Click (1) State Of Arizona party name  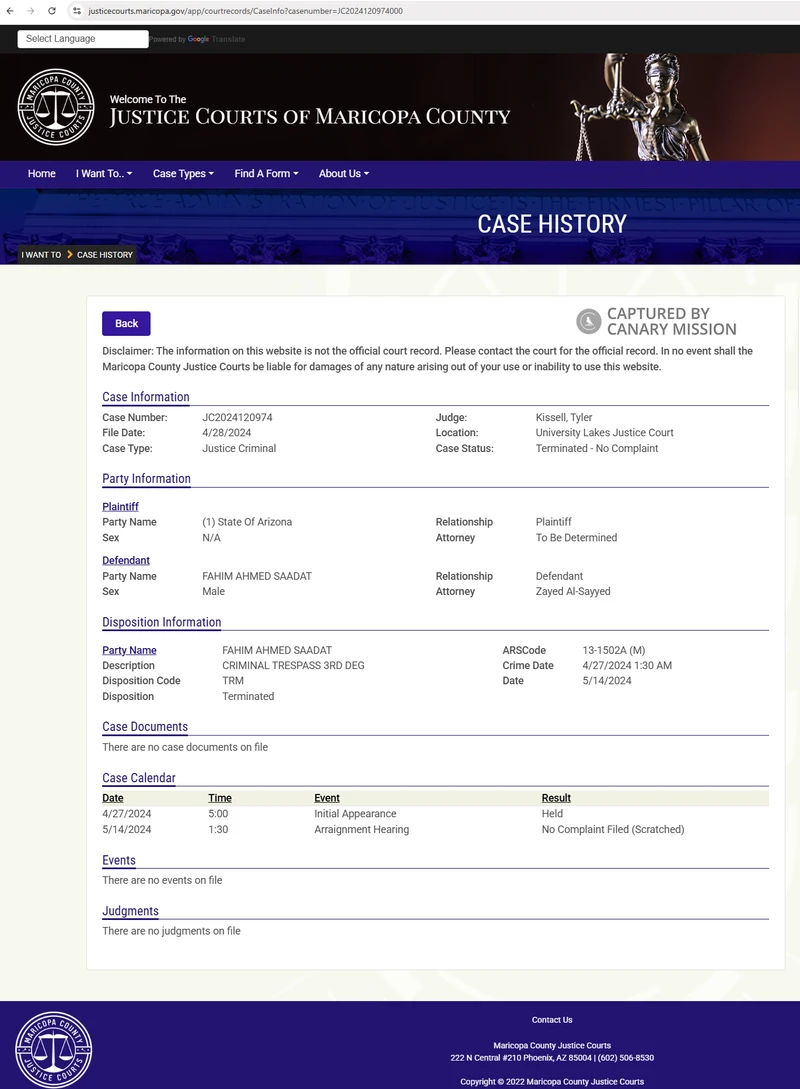[247, 522]
